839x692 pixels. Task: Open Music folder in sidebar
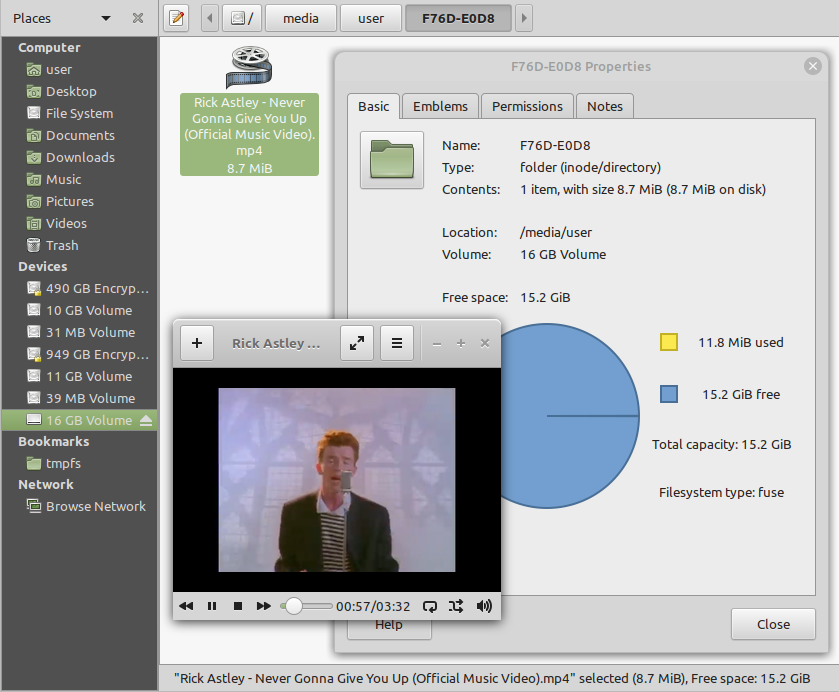pos(79,179)
